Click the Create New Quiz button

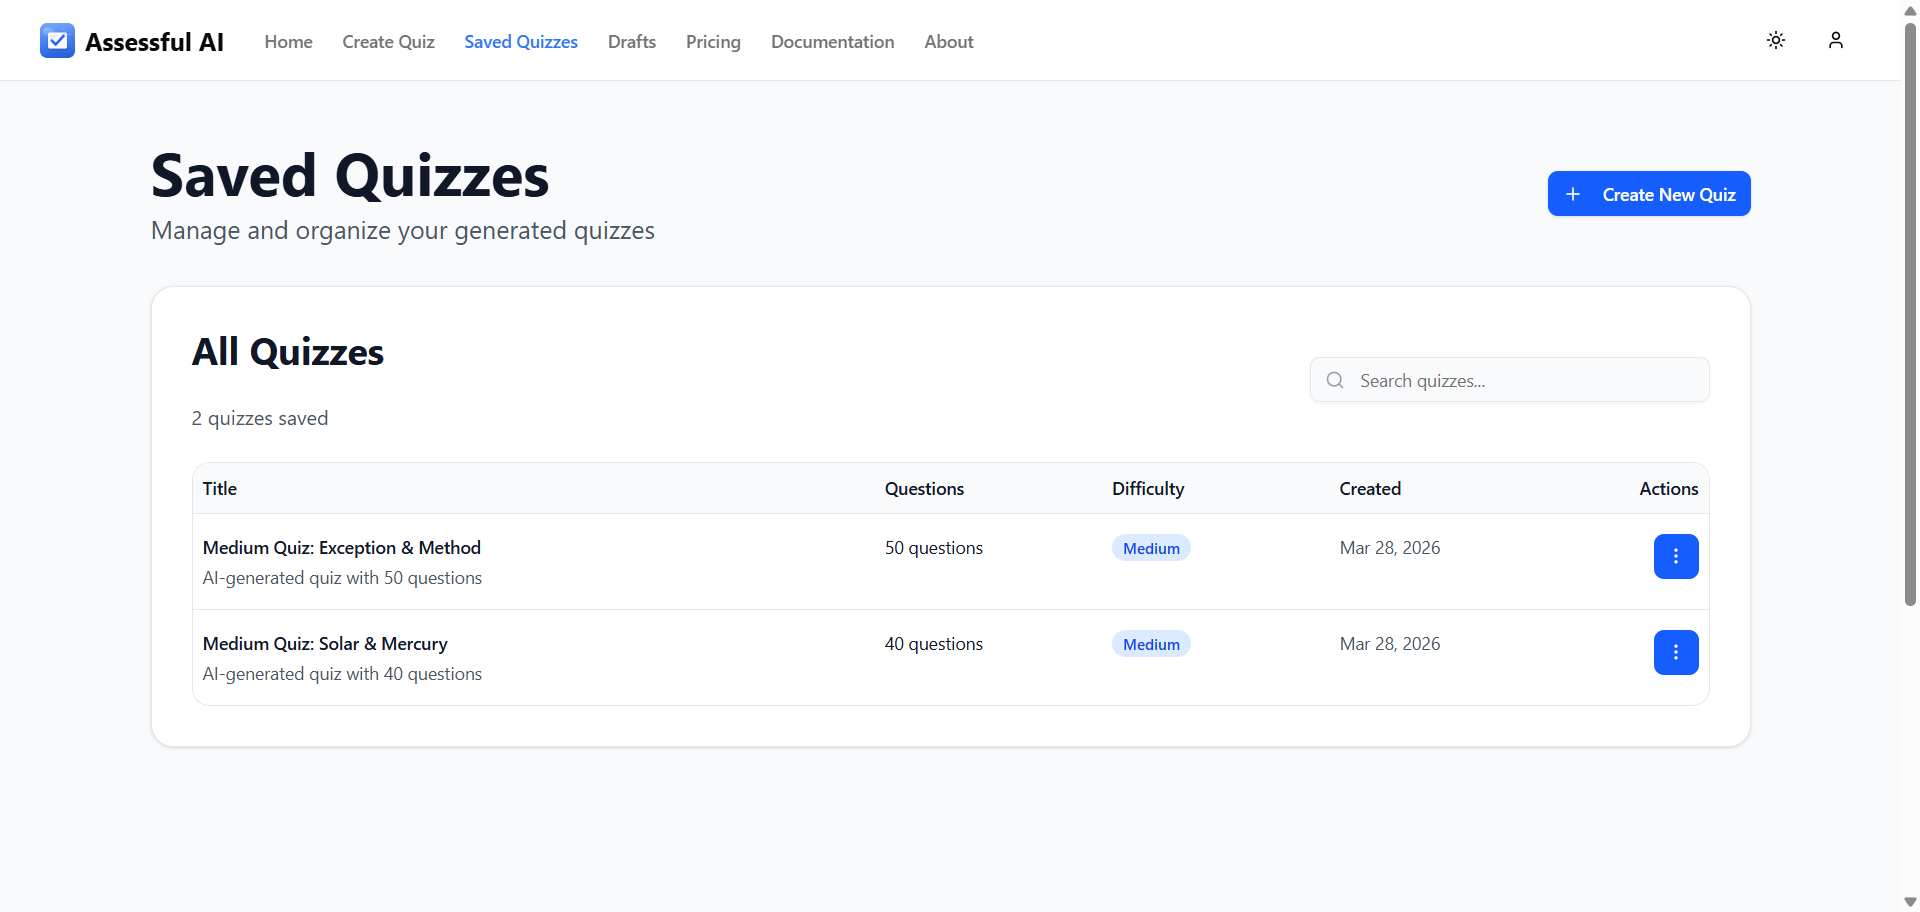click(x=1649, y=194)
